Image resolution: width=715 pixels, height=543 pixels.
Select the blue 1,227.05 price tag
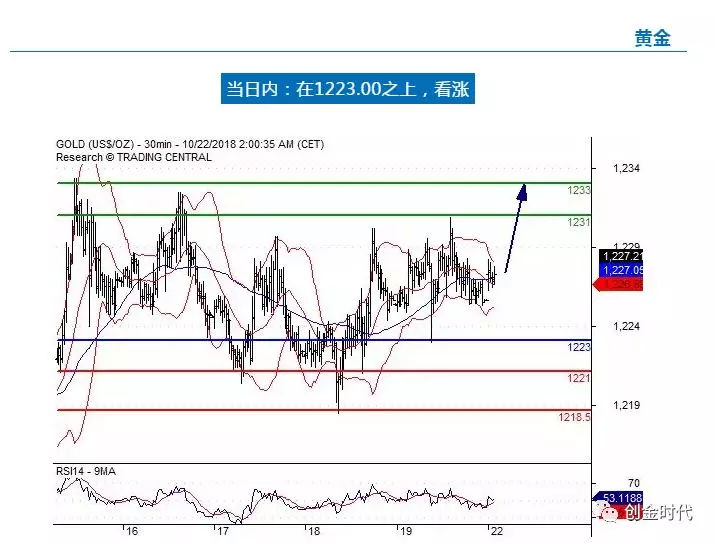click(x=621, y=270)
